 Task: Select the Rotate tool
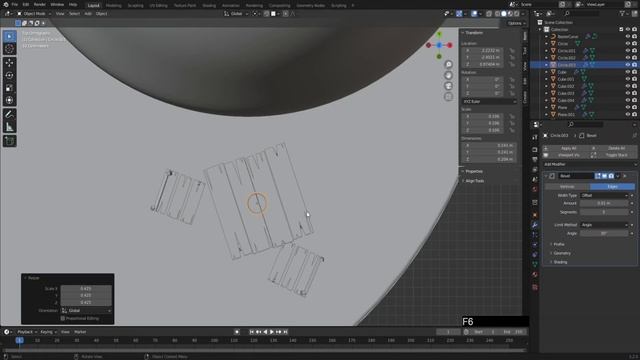[x=9, y=76]
